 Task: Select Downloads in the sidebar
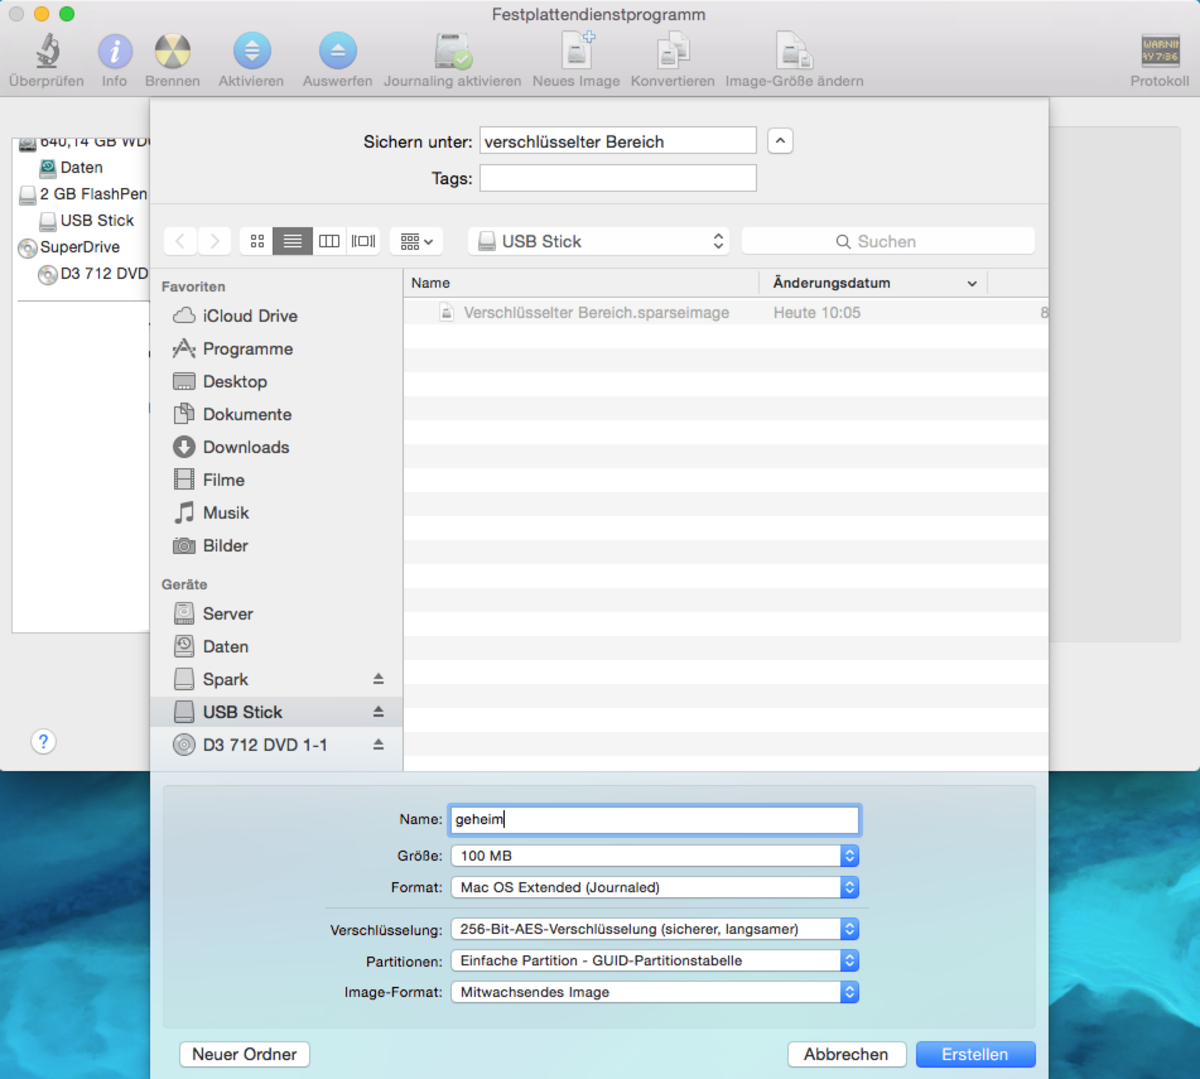click(x=245, y=447)
